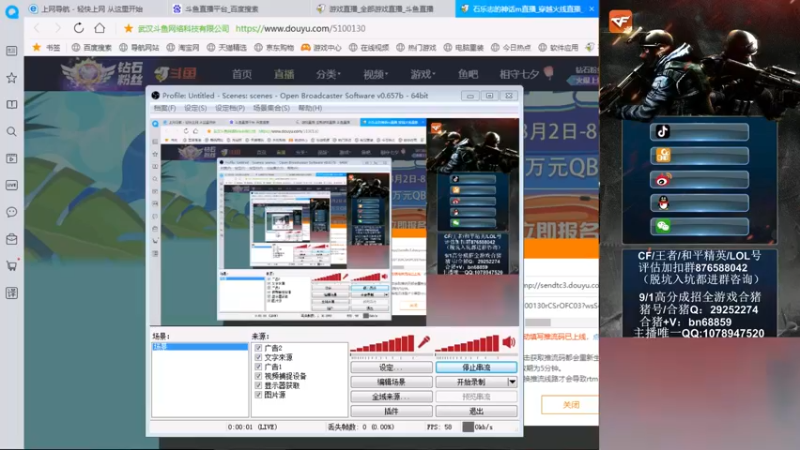This screenshot has height=450, width=800.
Task: Go to the browser home page icon
Action: tap(99, 28)
